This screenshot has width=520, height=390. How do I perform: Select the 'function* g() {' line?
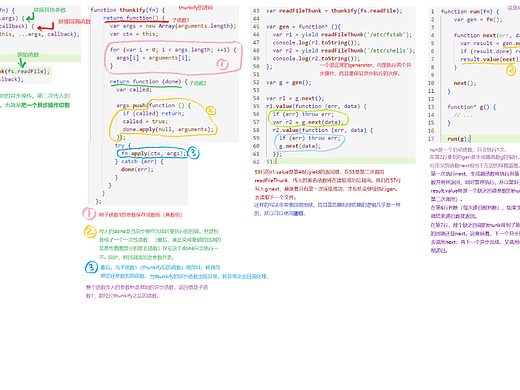point(472,107)
